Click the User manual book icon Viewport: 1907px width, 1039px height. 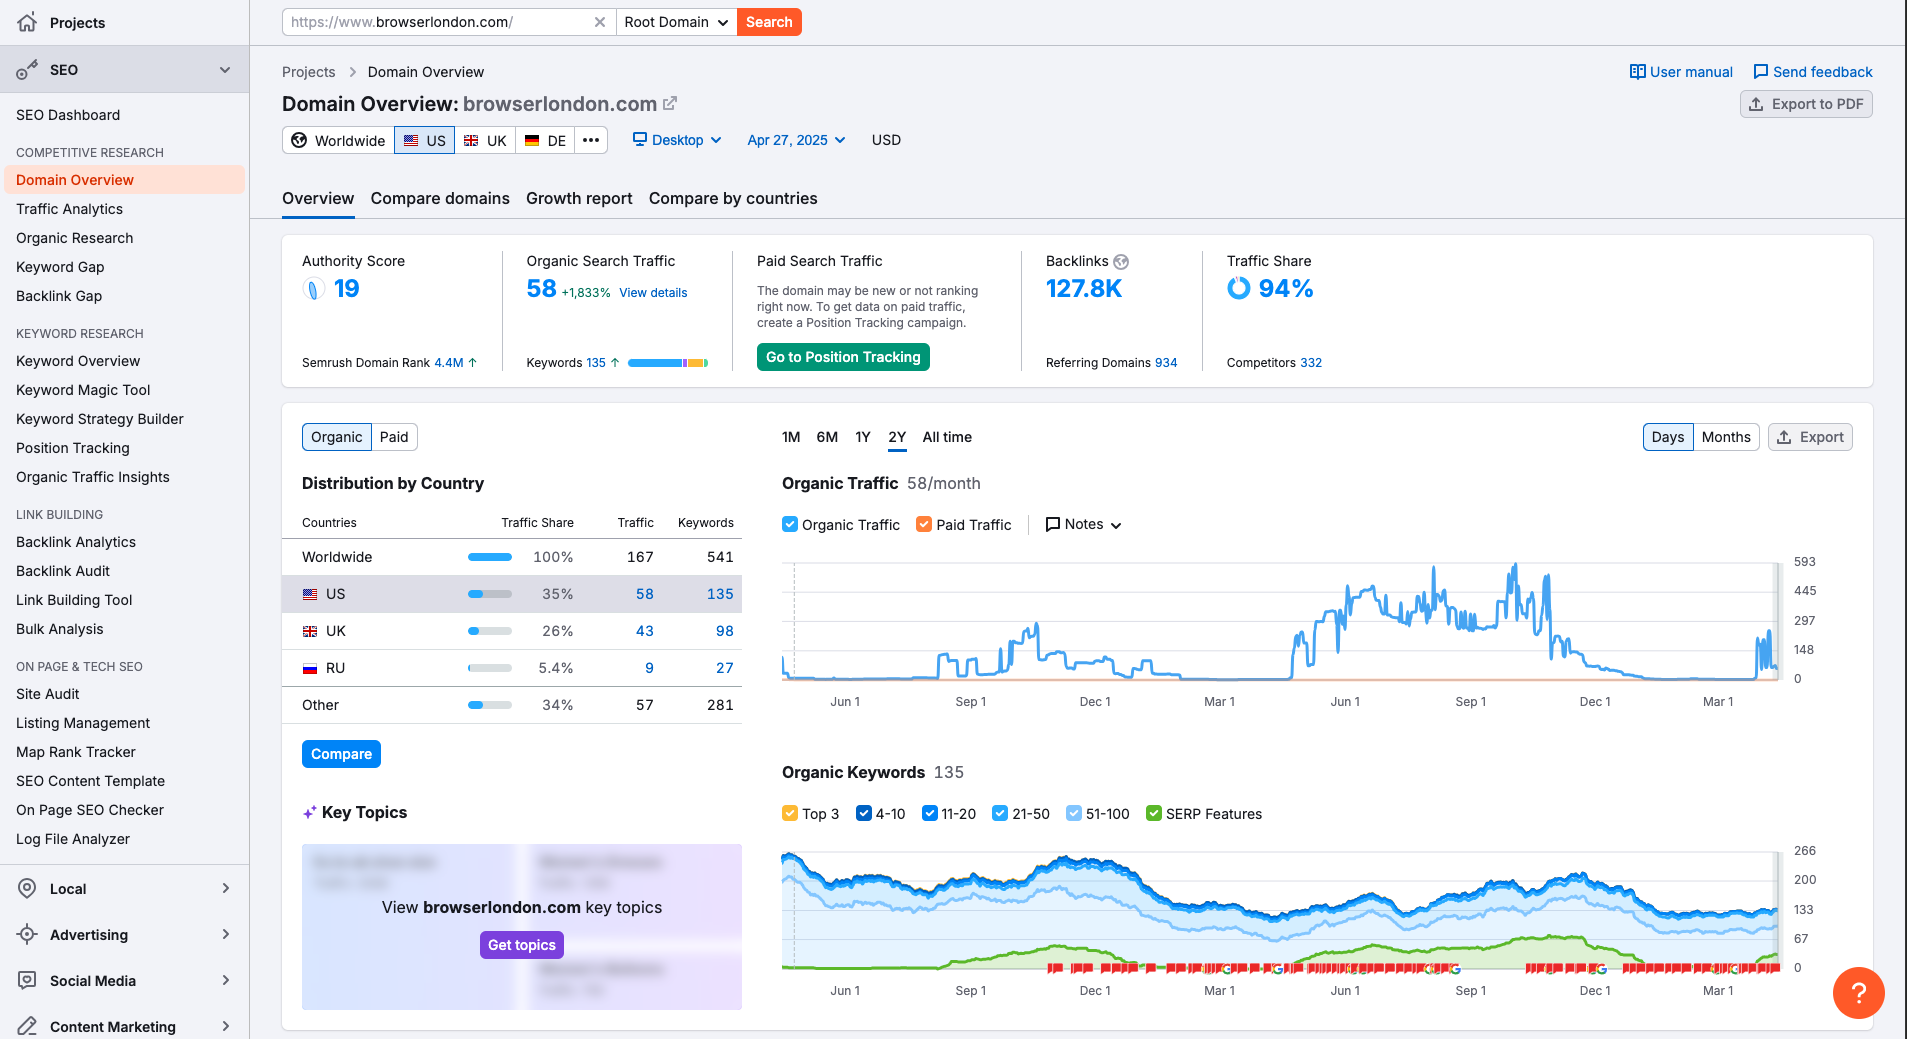(1637, 72)
